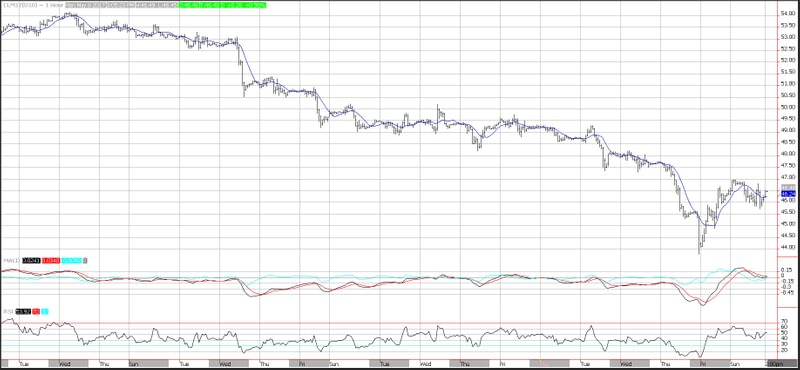Screen dimensions: 800x370
Task: Click the small gray box after MACD values
Action: [85, 260]
